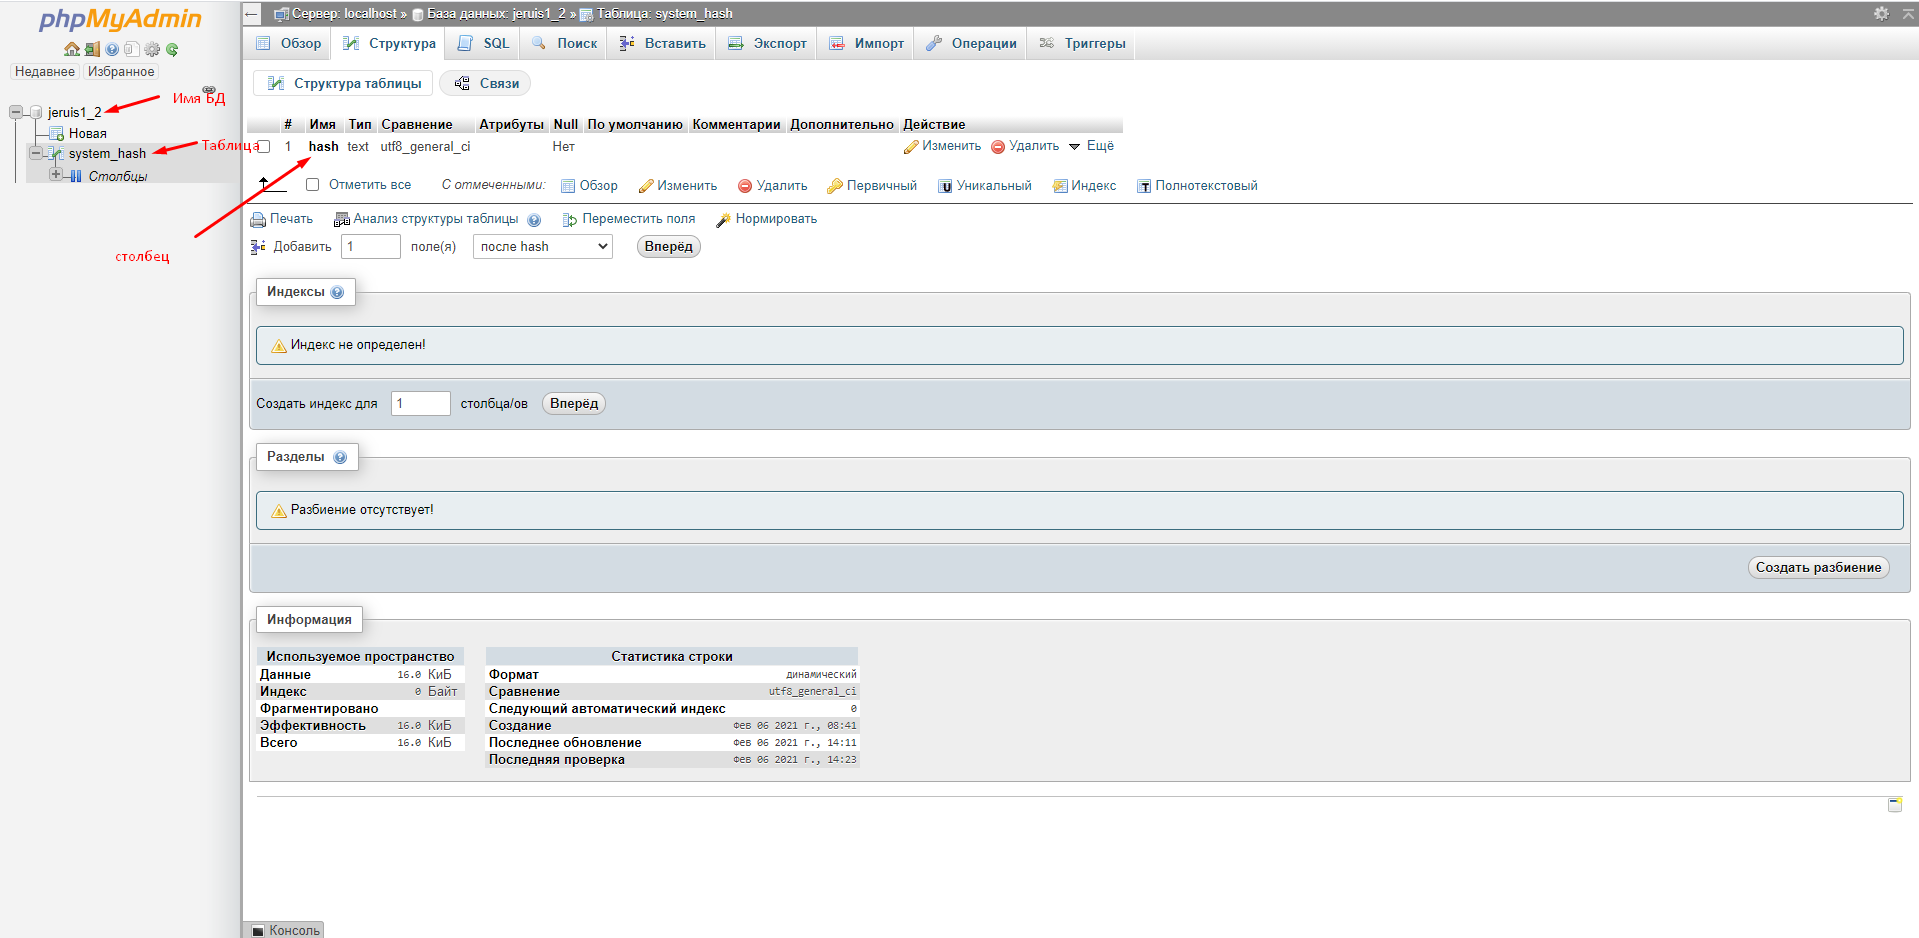Open help icon next to Разделы
The height and width of the screenshot is (938, 1919).
[340, 457]
